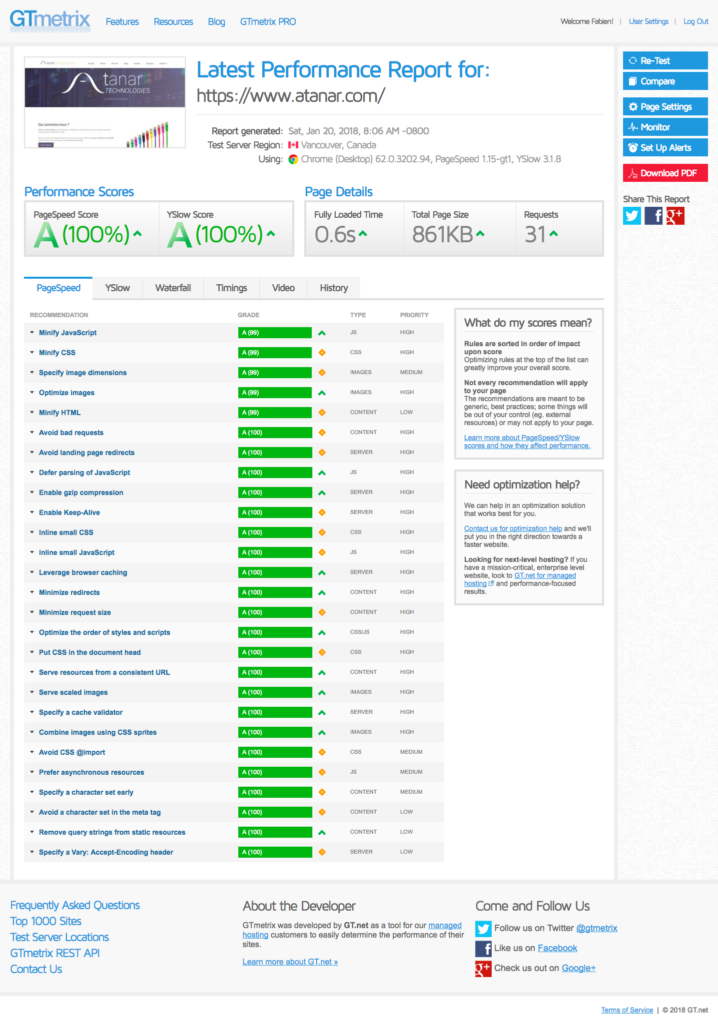Image resolution: width=718 pixels, height=1024 pixels.
Task: Open the GTmetrix REST API link
Action: 55,953
